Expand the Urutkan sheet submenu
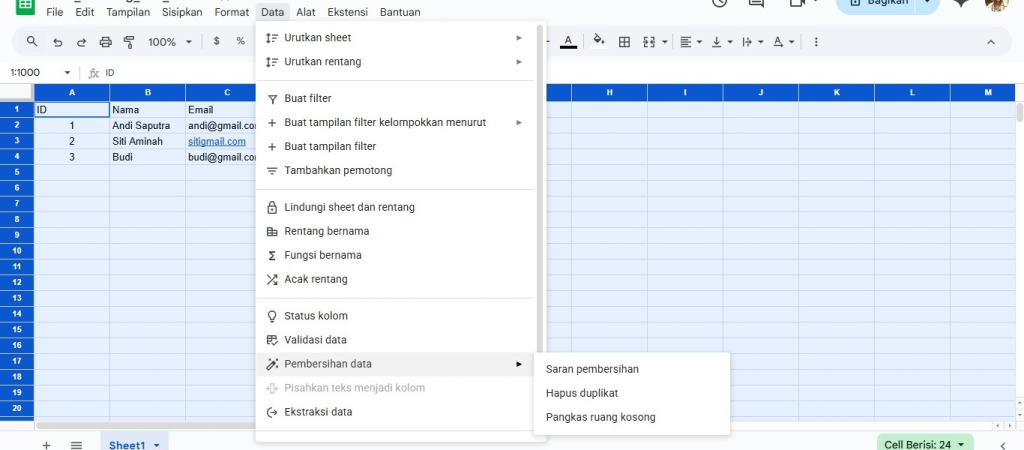 coord(396,38)
